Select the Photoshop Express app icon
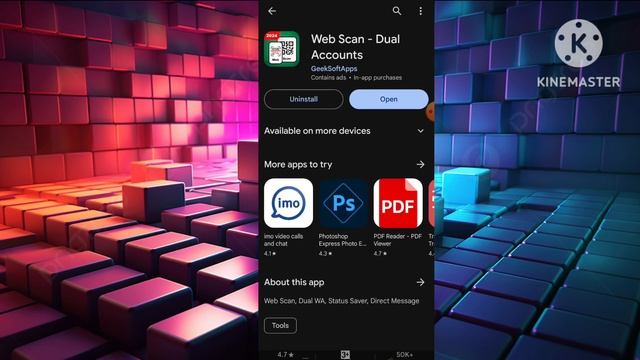The image size is (640, 360). [x=343, y=203]
